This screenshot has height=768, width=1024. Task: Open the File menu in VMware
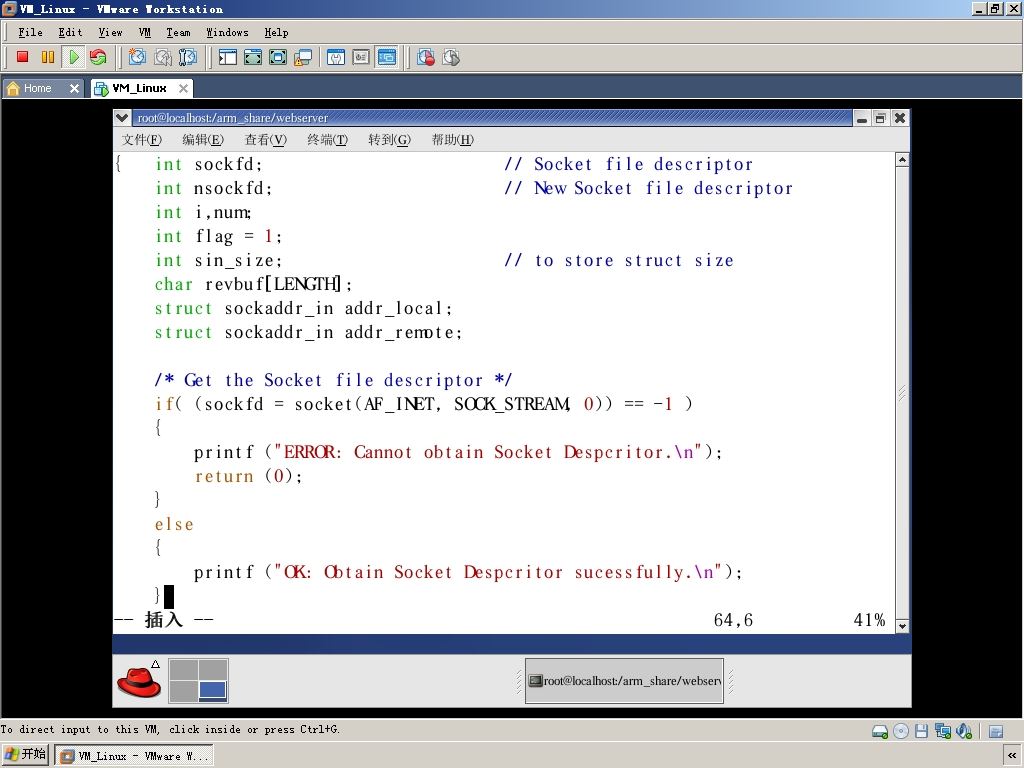[x=30, y=33]
